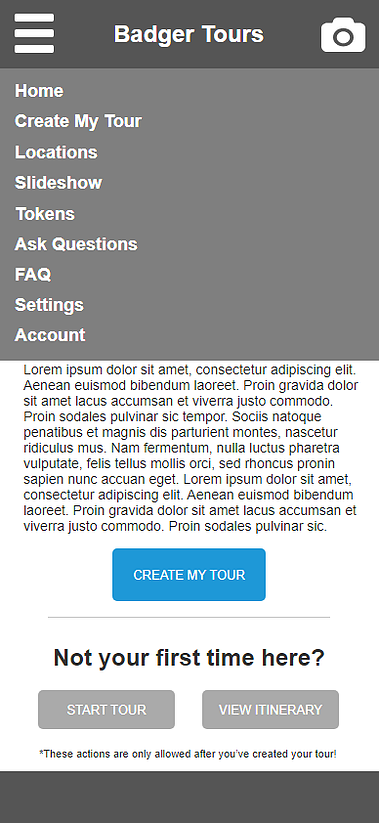
Task: Open Settings from the menu
Action: 49,305
